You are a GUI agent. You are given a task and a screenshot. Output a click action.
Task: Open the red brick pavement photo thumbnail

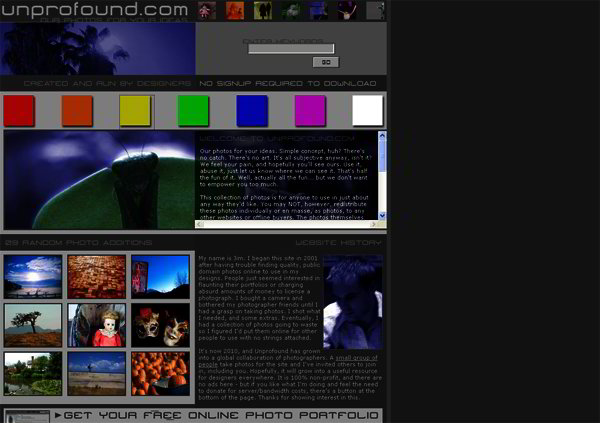coord(97,277)
